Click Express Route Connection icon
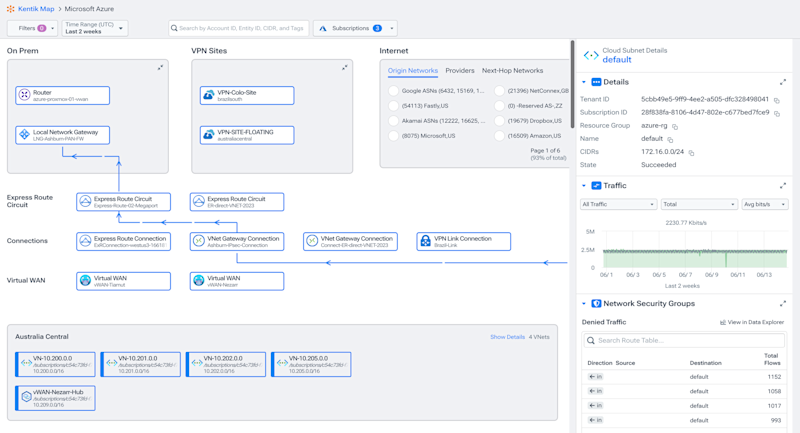 (85, 241)
